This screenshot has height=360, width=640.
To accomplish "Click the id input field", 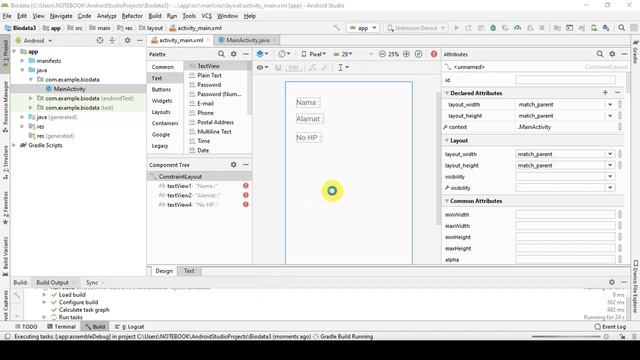I will tap(565, 80).
